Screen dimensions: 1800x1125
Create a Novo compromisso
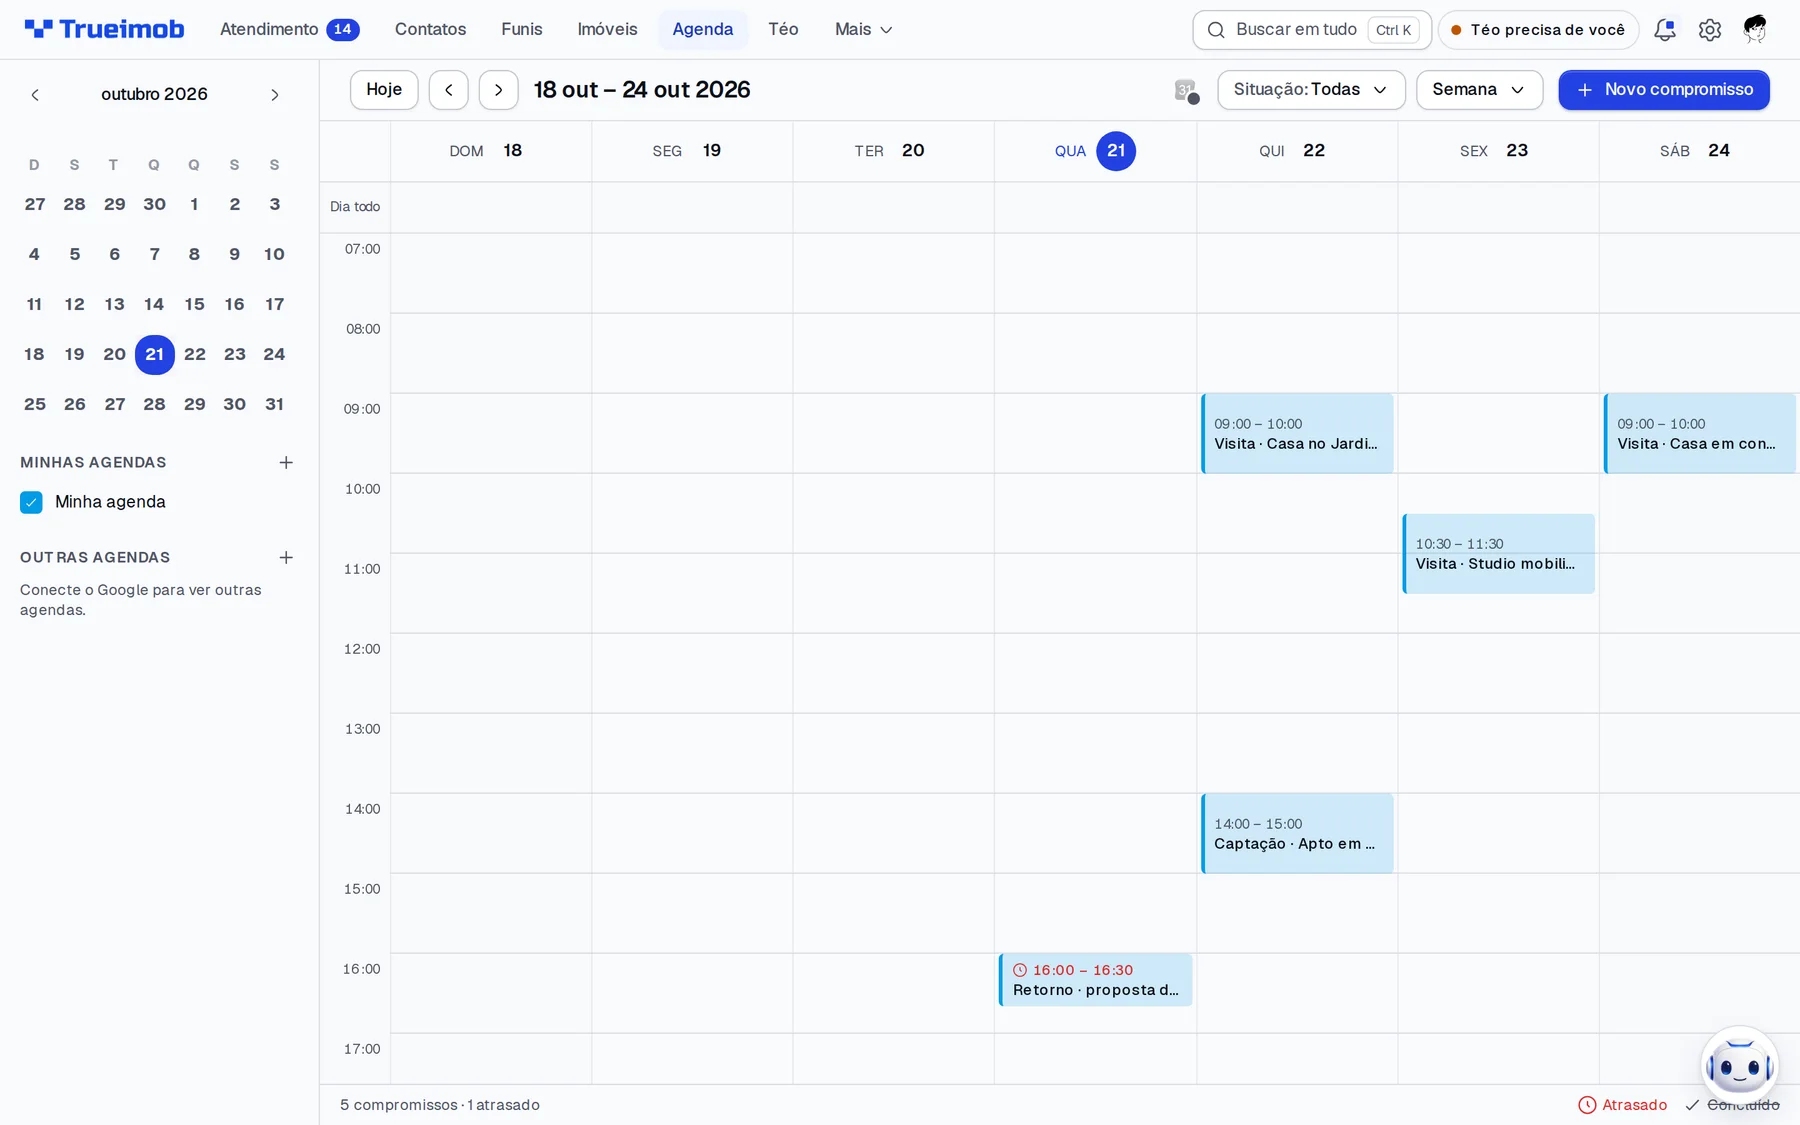[1664, 90]
